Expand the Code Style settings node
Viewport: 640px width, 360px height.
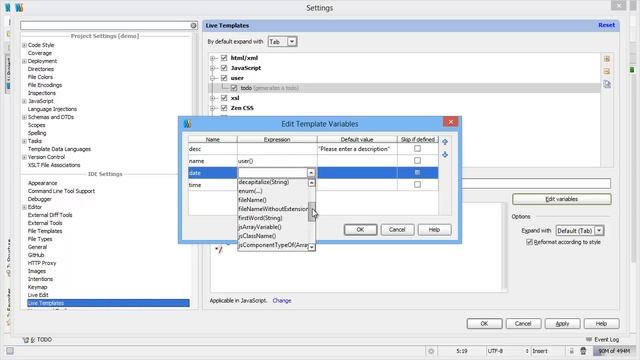tap(24, 45)
